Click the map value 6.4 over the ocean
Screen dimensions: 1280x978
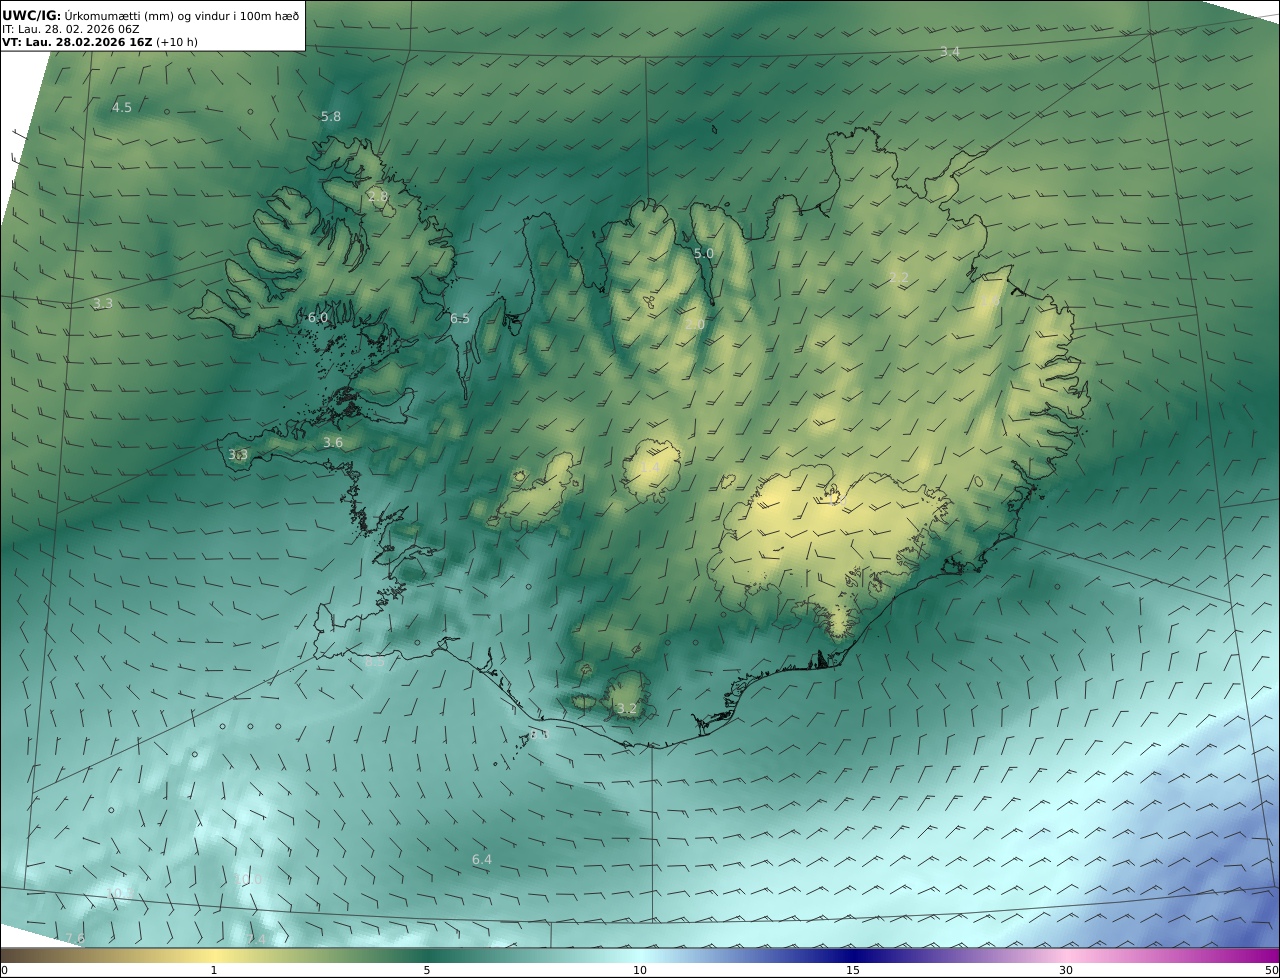pos(482,860)
